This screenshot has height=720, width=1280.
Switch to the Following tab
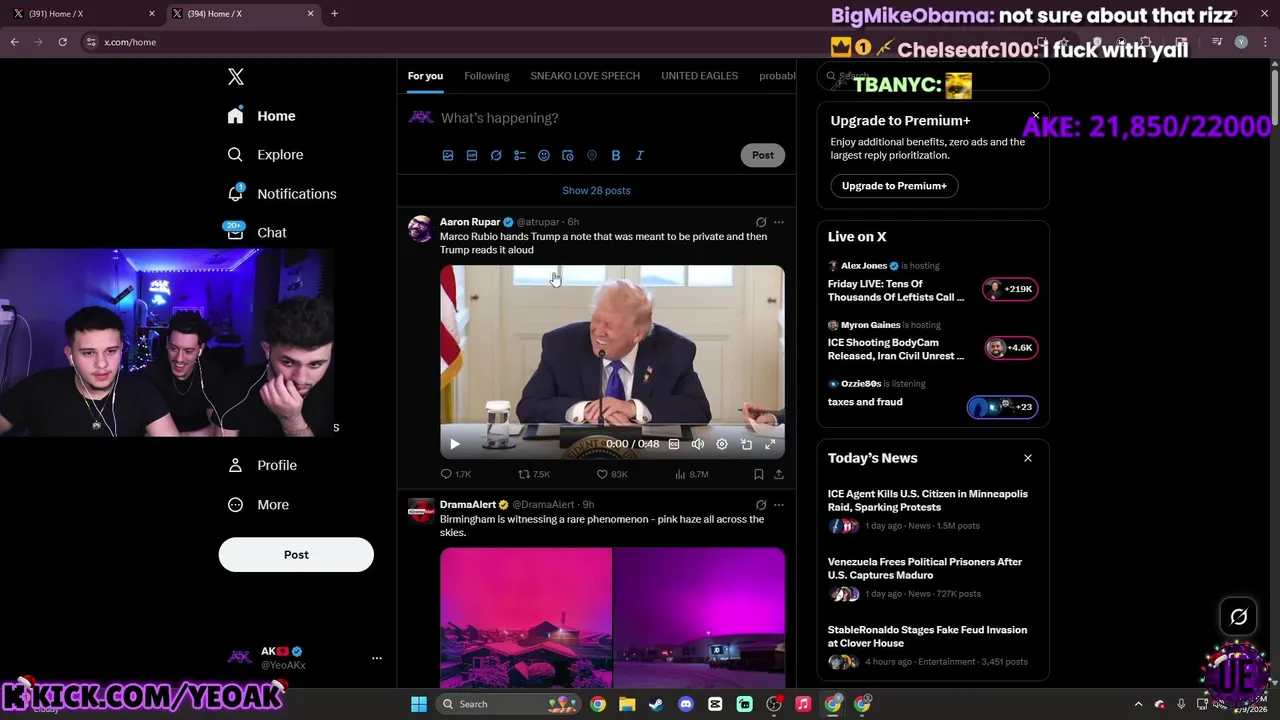(487, 76)
